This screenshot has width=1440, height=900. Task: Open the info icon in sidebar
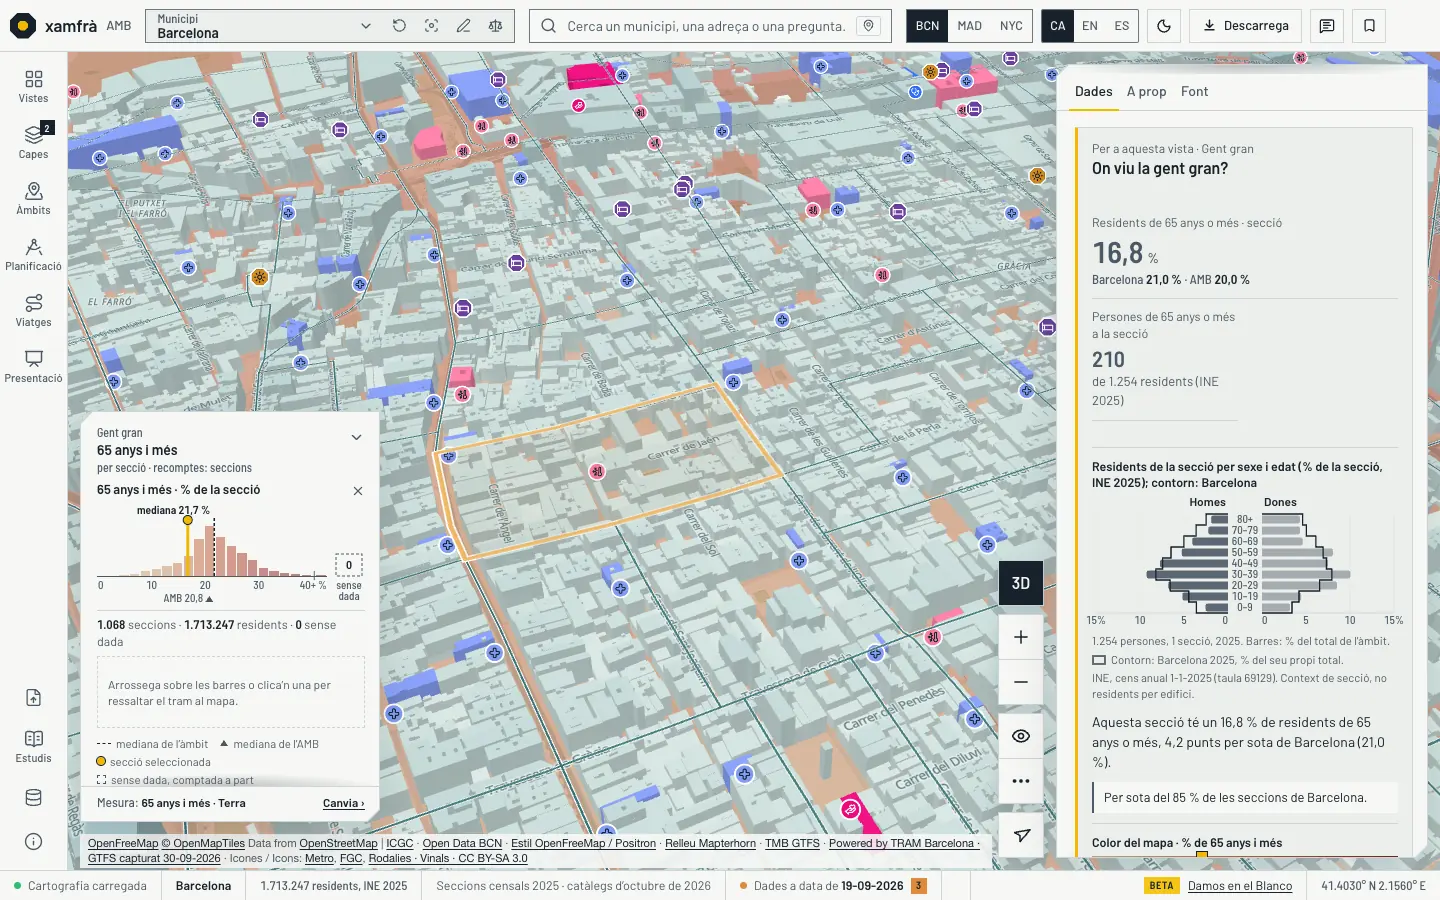tap(33, 841)
